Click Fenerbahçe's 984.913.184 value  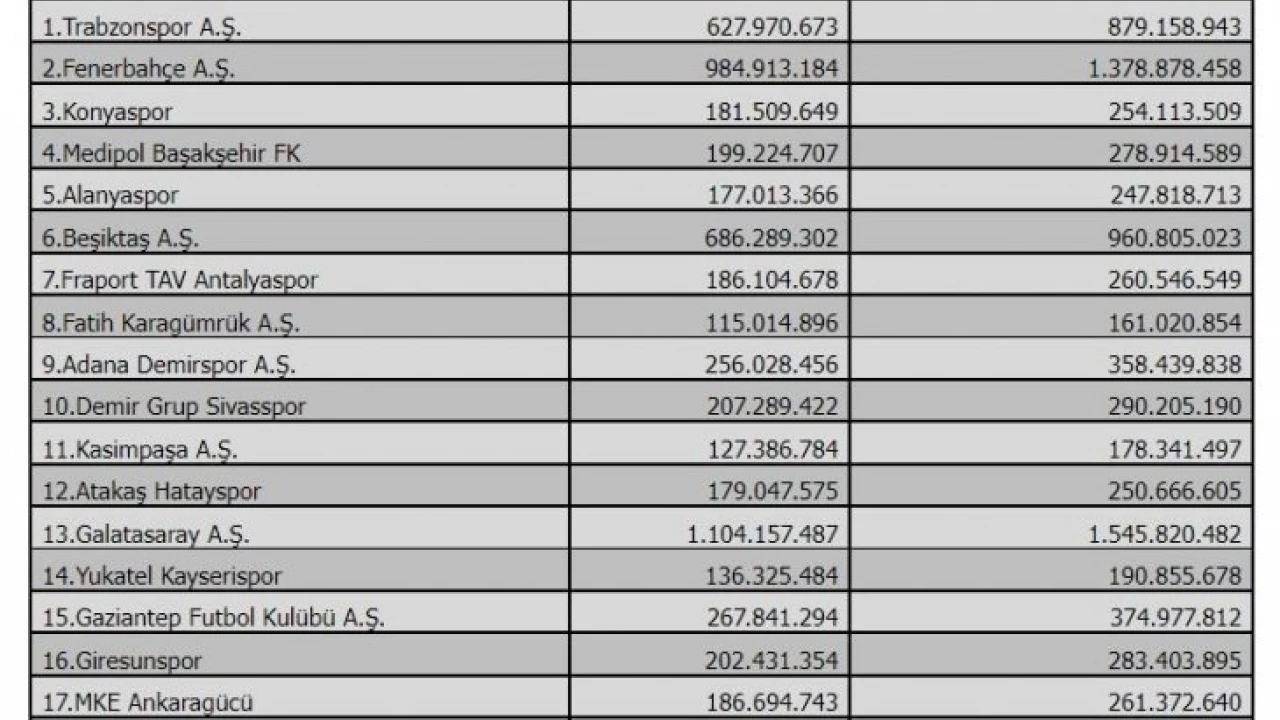[x=770, y=69]
